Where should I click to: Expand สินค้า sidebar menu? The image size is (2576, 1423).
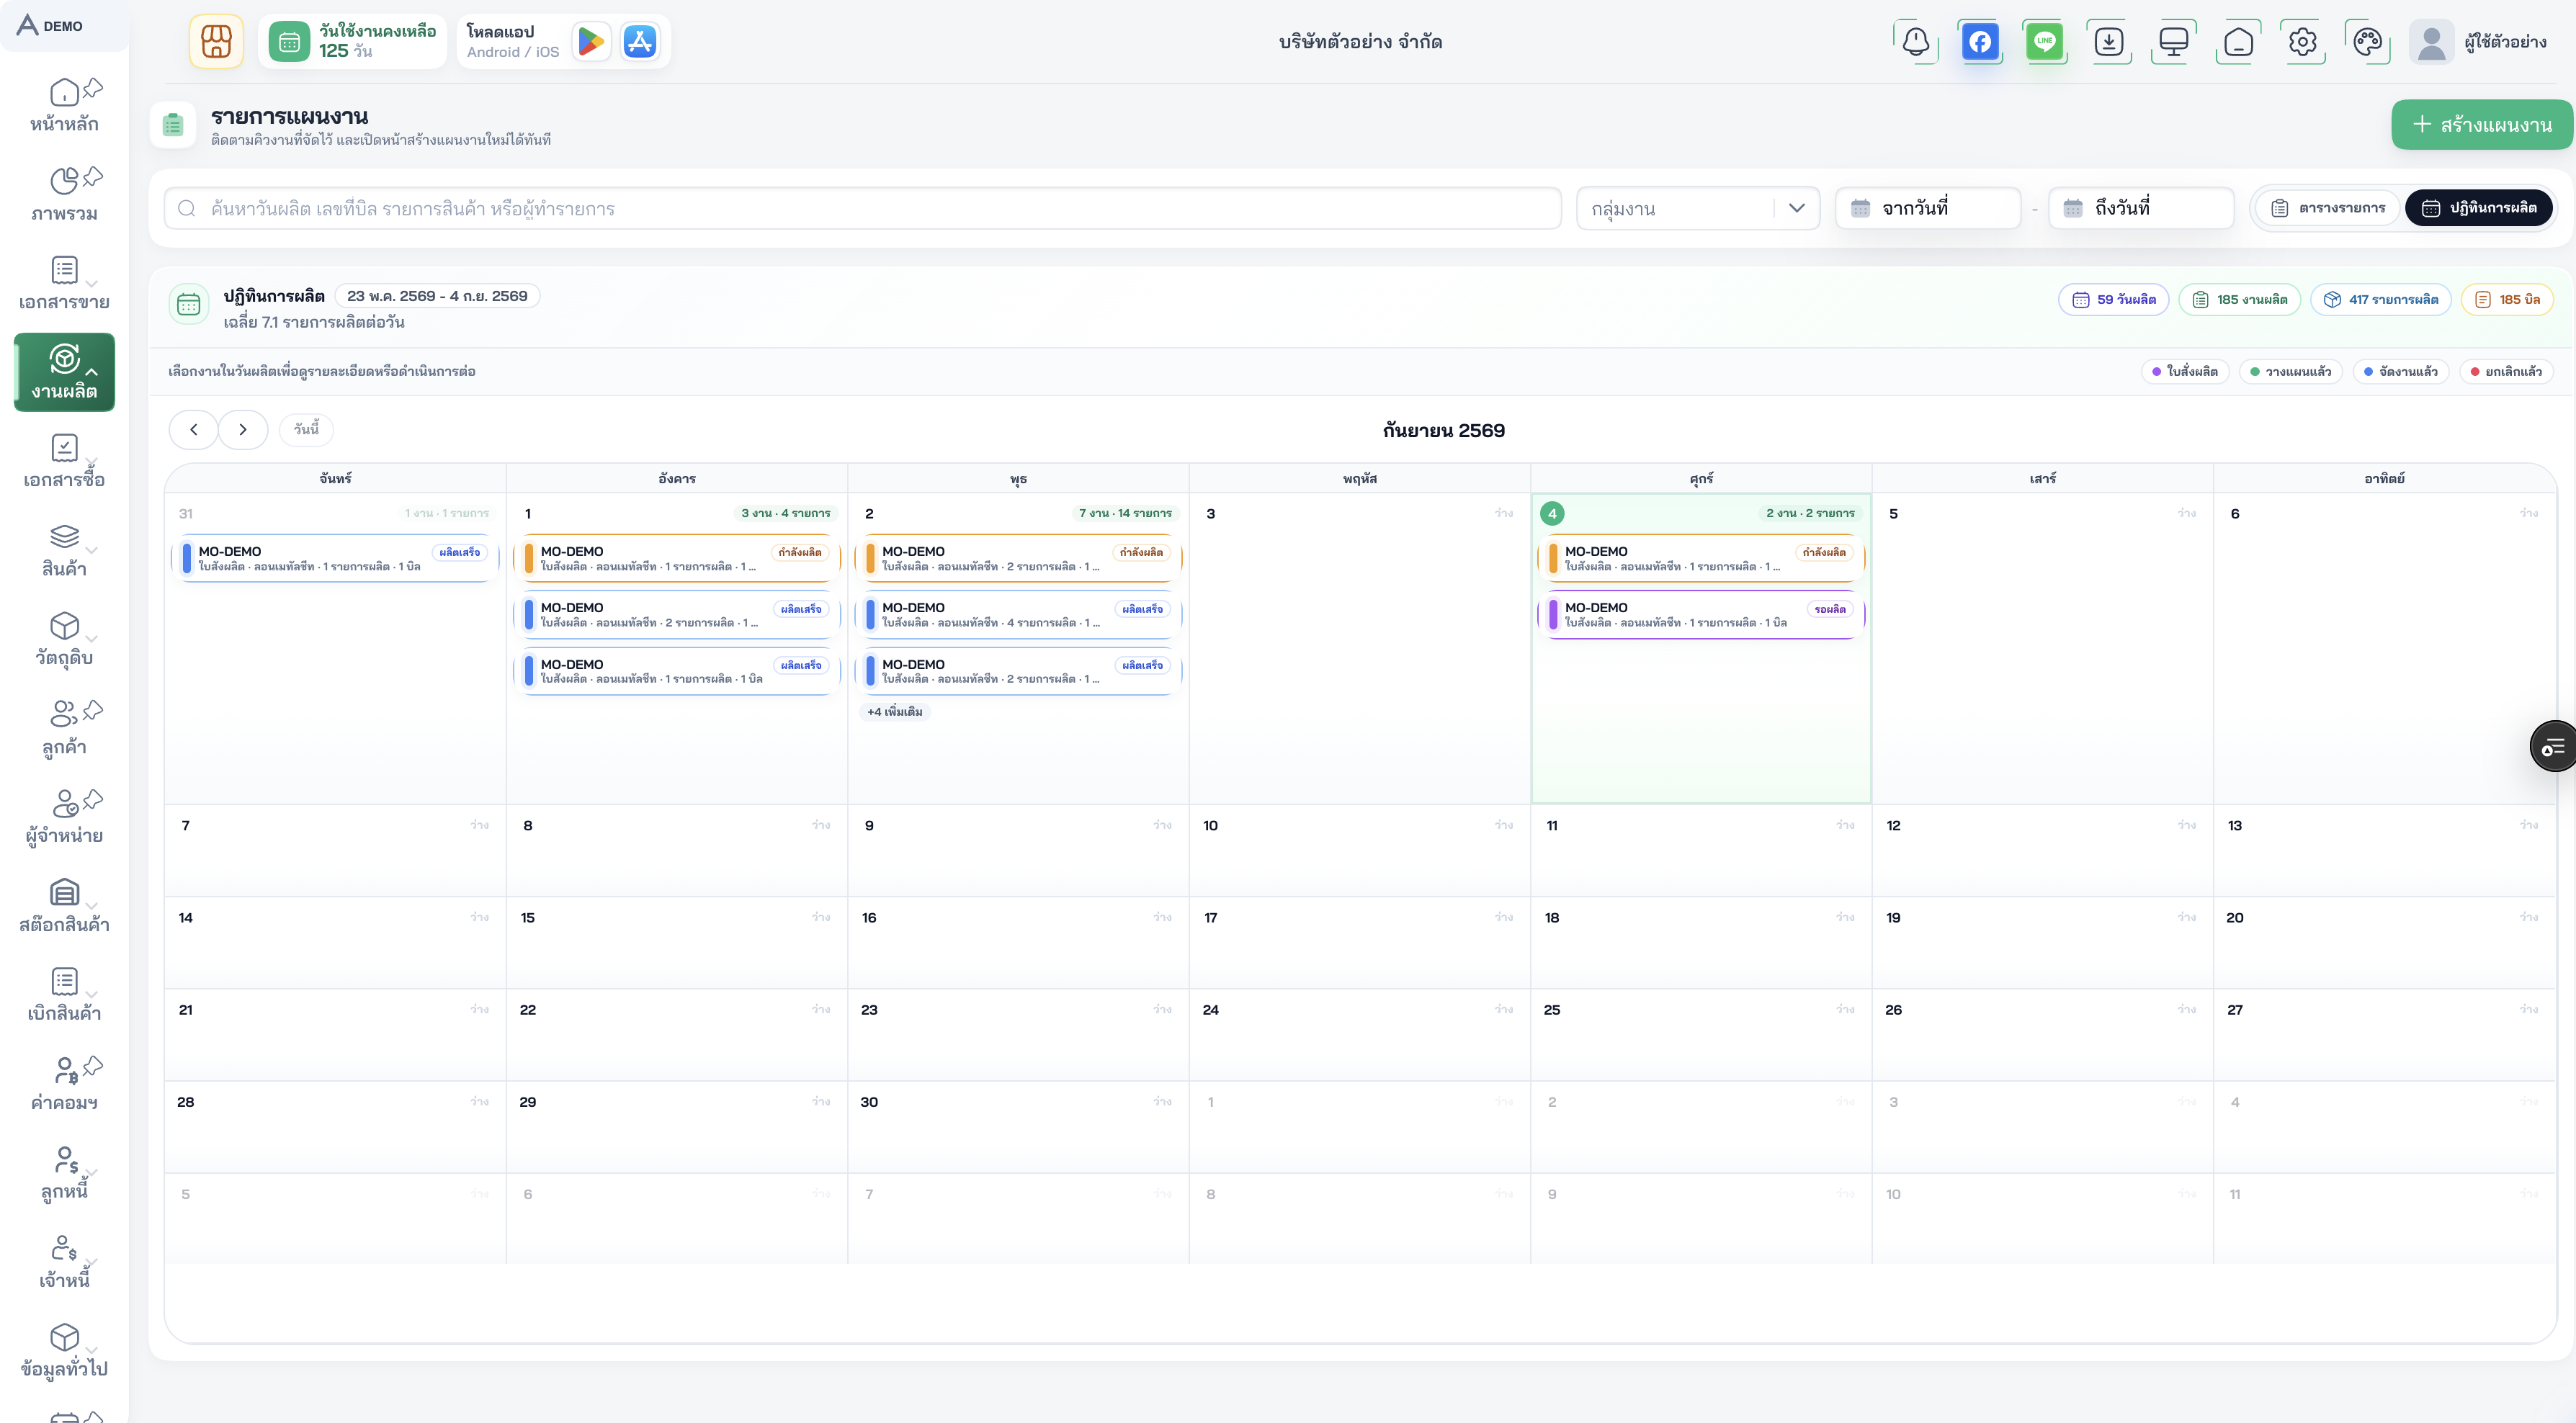click(64, 551)
